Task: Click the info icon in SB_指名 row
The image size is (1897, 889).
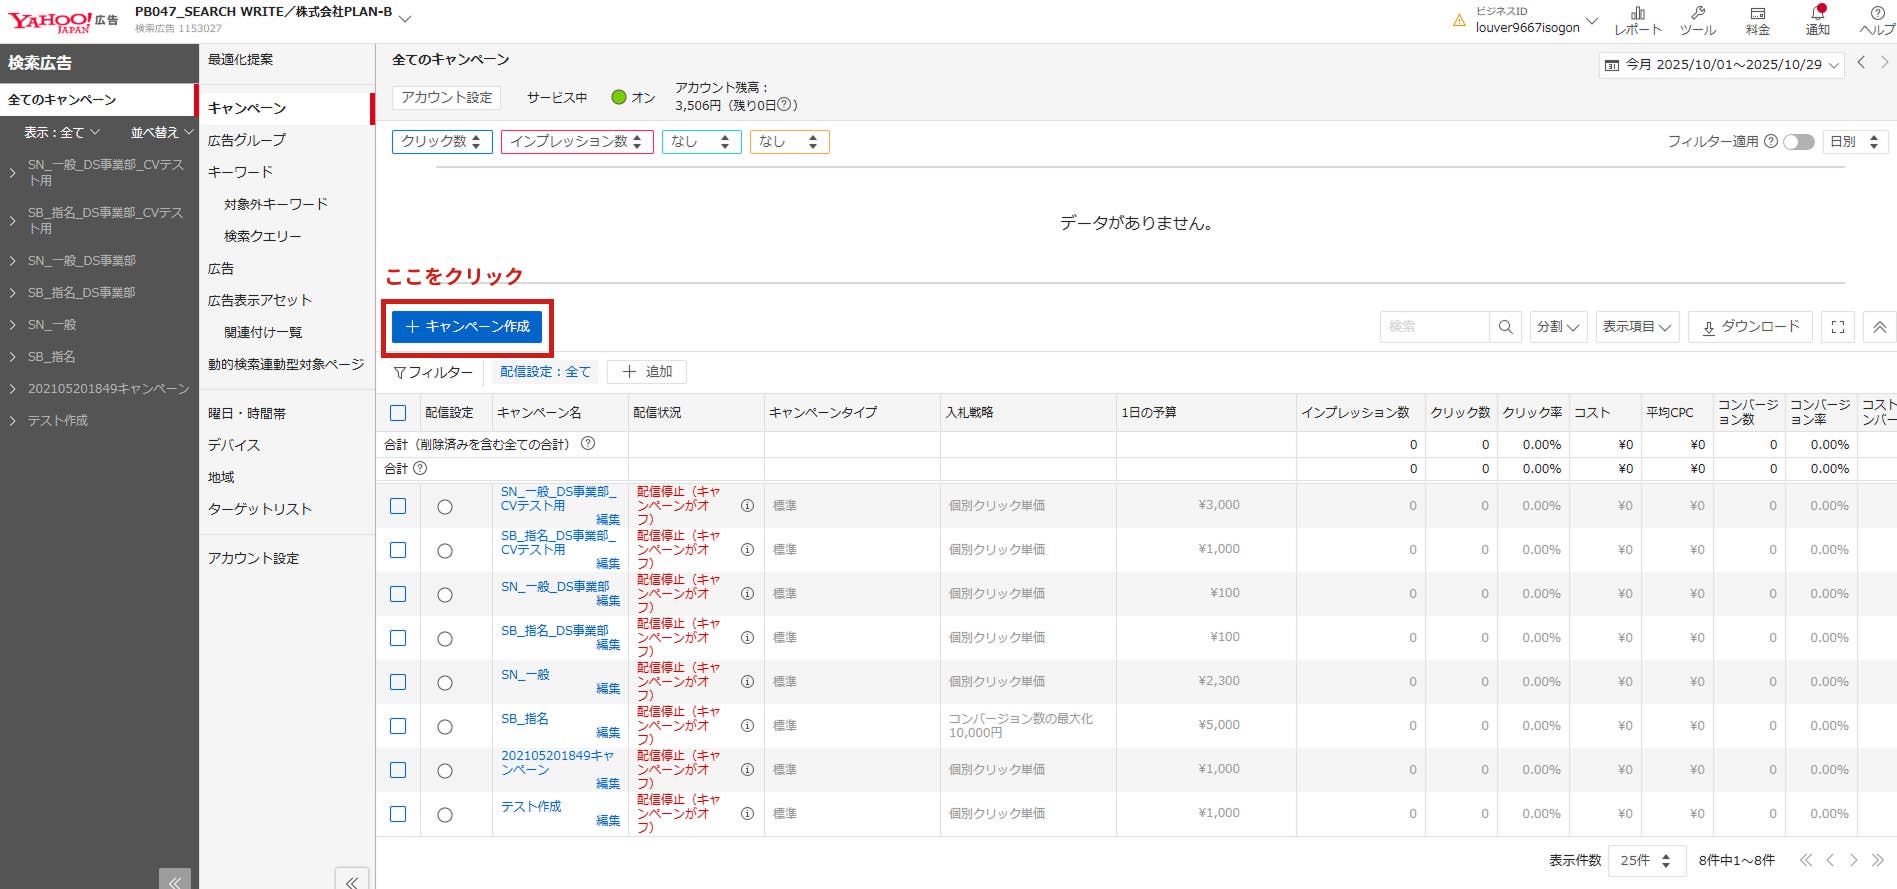Action: tap(747, 726)
